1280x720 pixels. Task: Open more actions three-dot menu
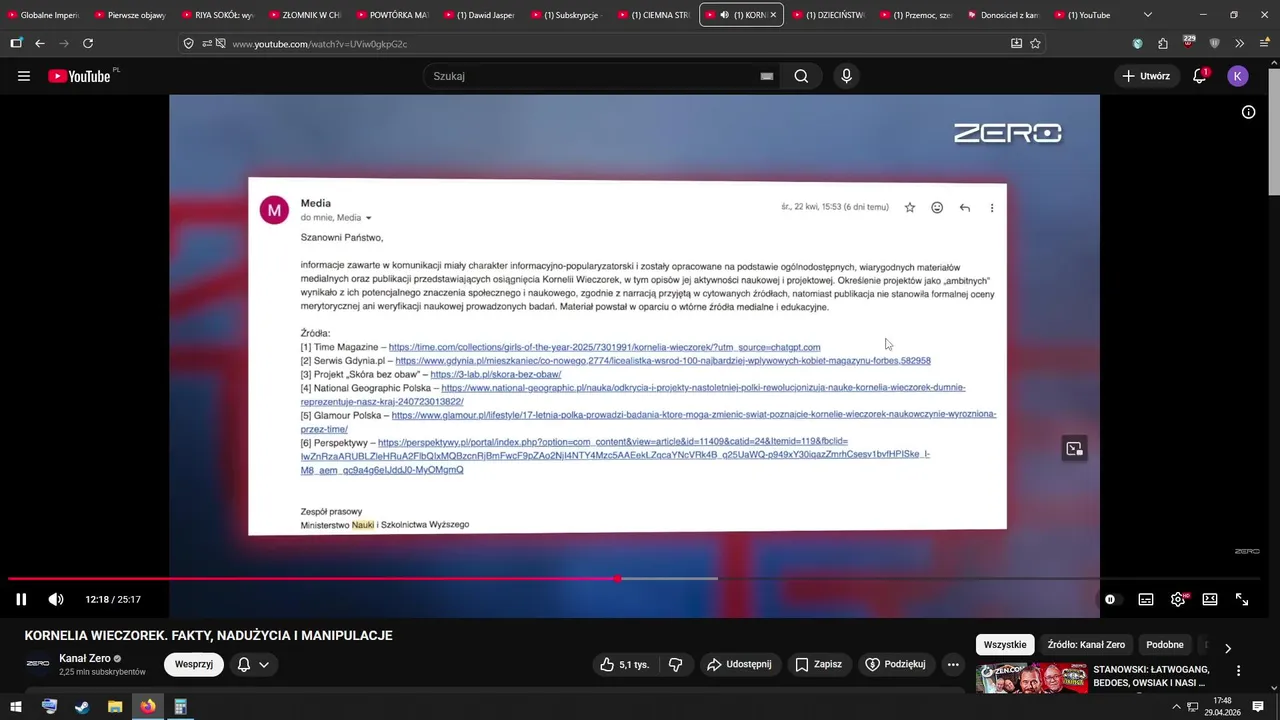click(x=953, y=664)
